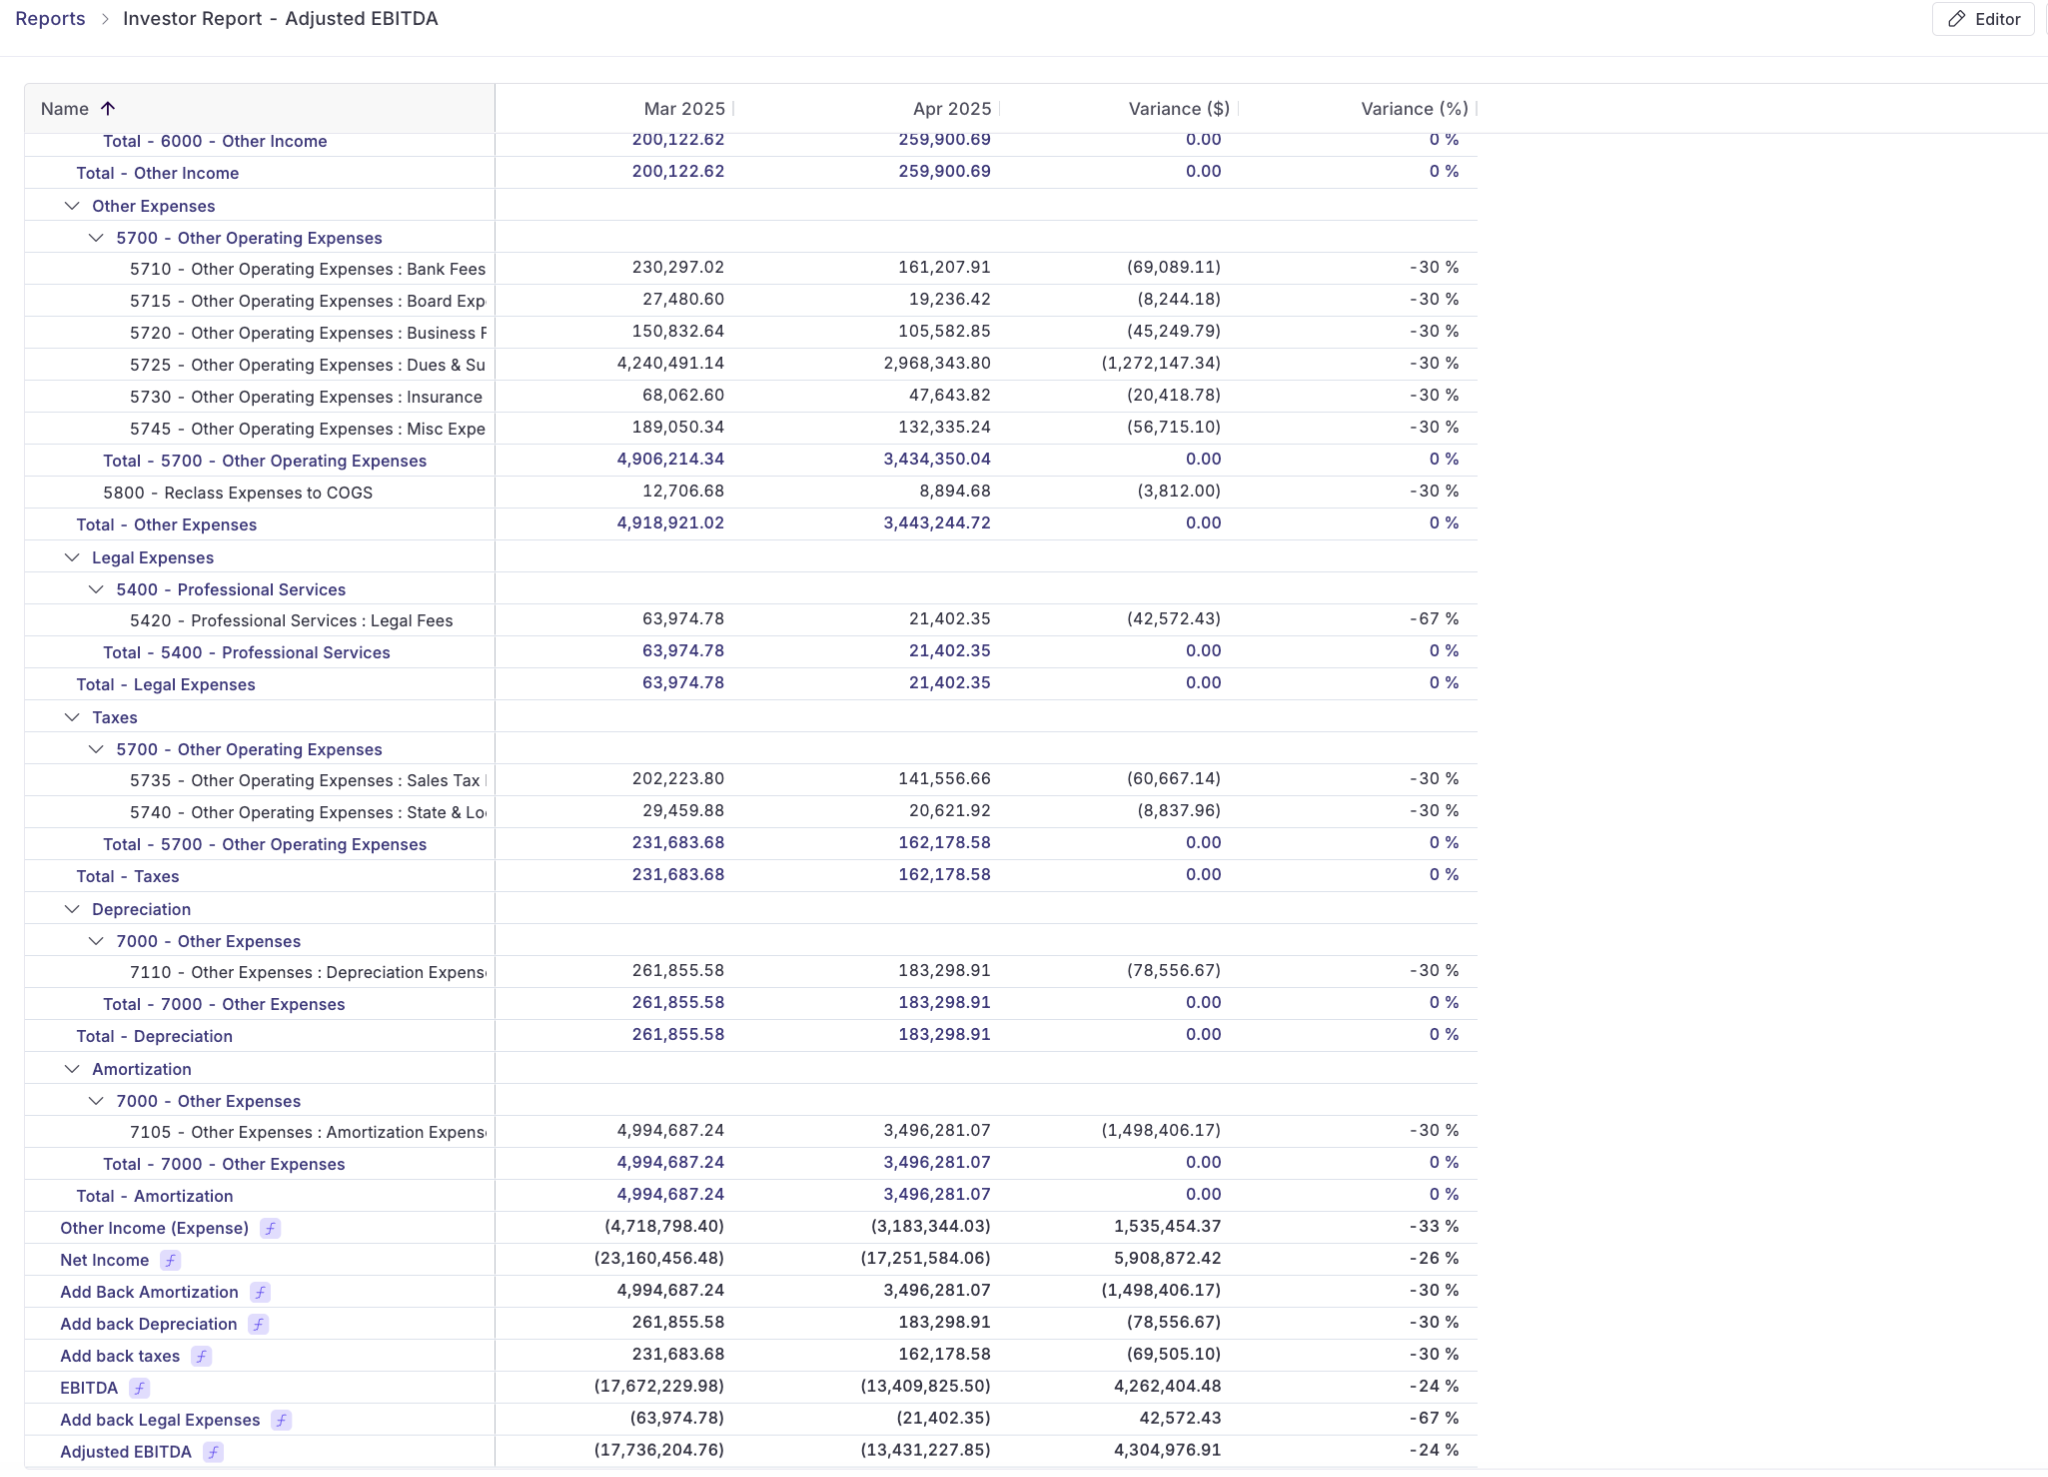2048x1477 pixels.
Task: Click the Variance ($) column header
Action: click(1178, 108)
